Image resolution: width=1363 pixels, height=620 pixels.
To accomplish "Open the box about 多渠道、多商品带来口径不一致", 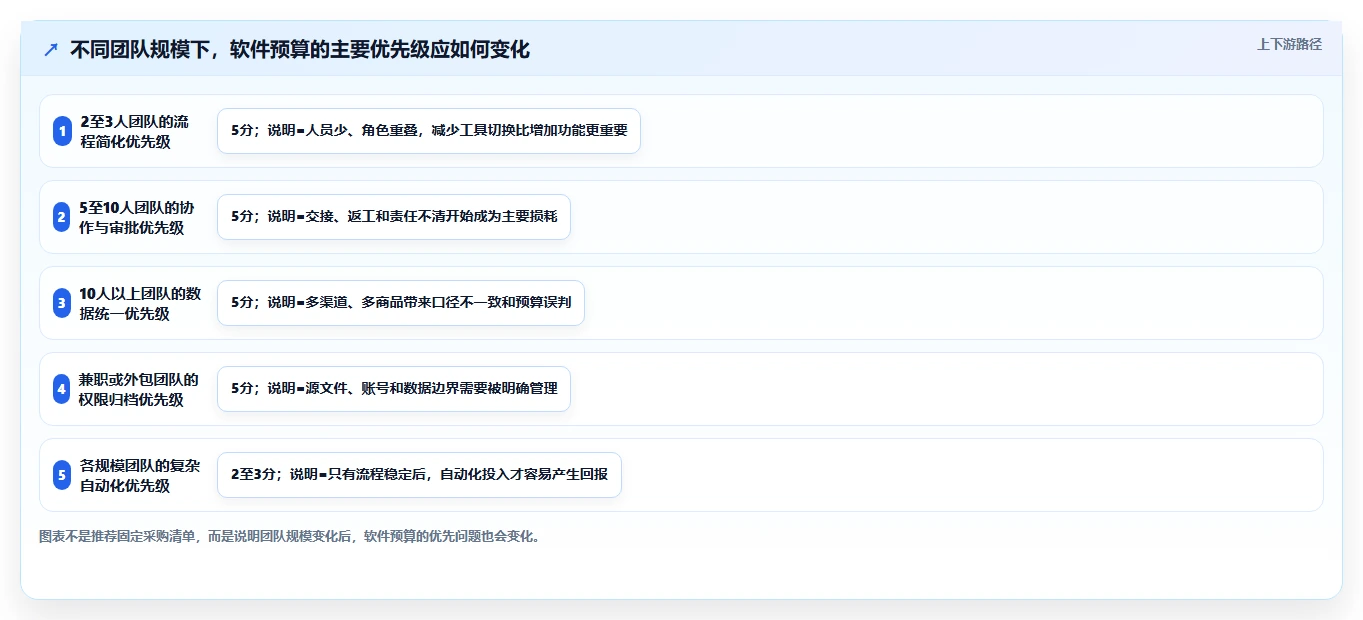I will [401, 303].
